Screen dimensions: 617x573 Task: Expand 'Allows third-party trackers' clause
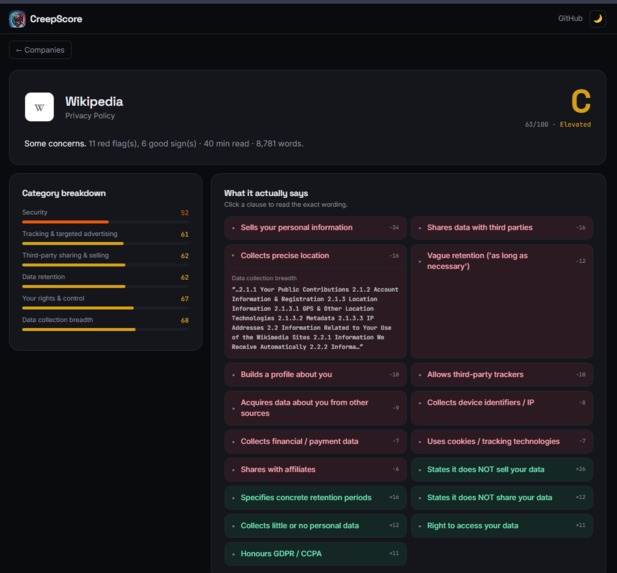502,374
